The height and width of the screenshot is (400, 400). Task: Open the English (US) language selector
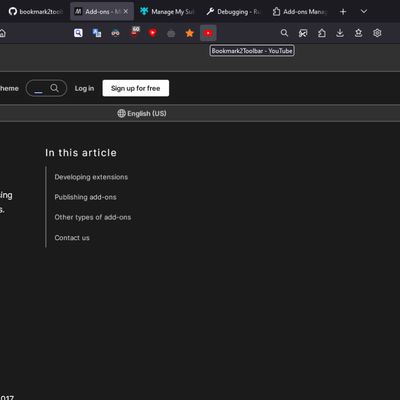142,113
